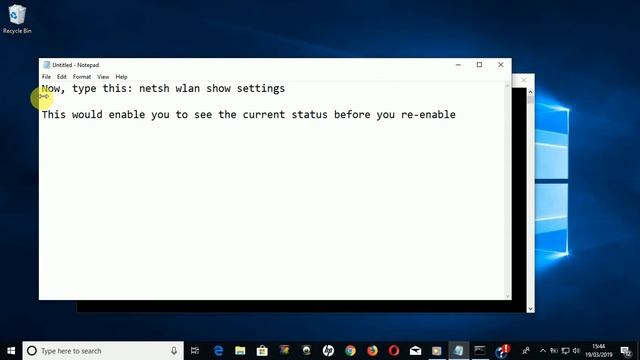Switch to the Notepad taskbar button
The height and width of the screenshot is (360, 640).
tap(458, 351)
